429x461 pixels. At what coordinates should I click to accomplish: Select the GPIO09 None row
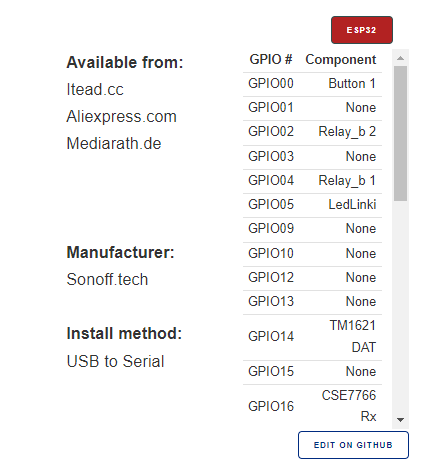[312, 229]
